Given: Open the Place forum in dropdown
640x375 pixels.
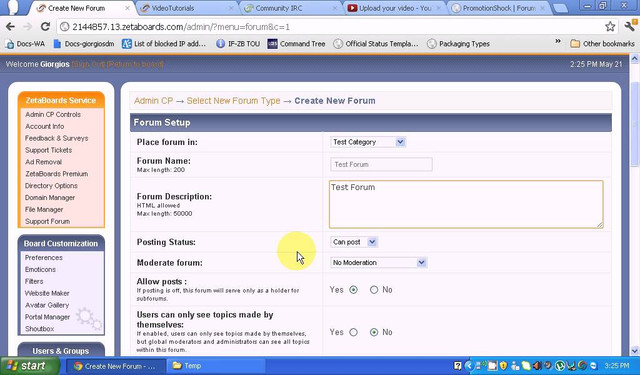Looking at the screenshot, I should (x=368, y=142).
